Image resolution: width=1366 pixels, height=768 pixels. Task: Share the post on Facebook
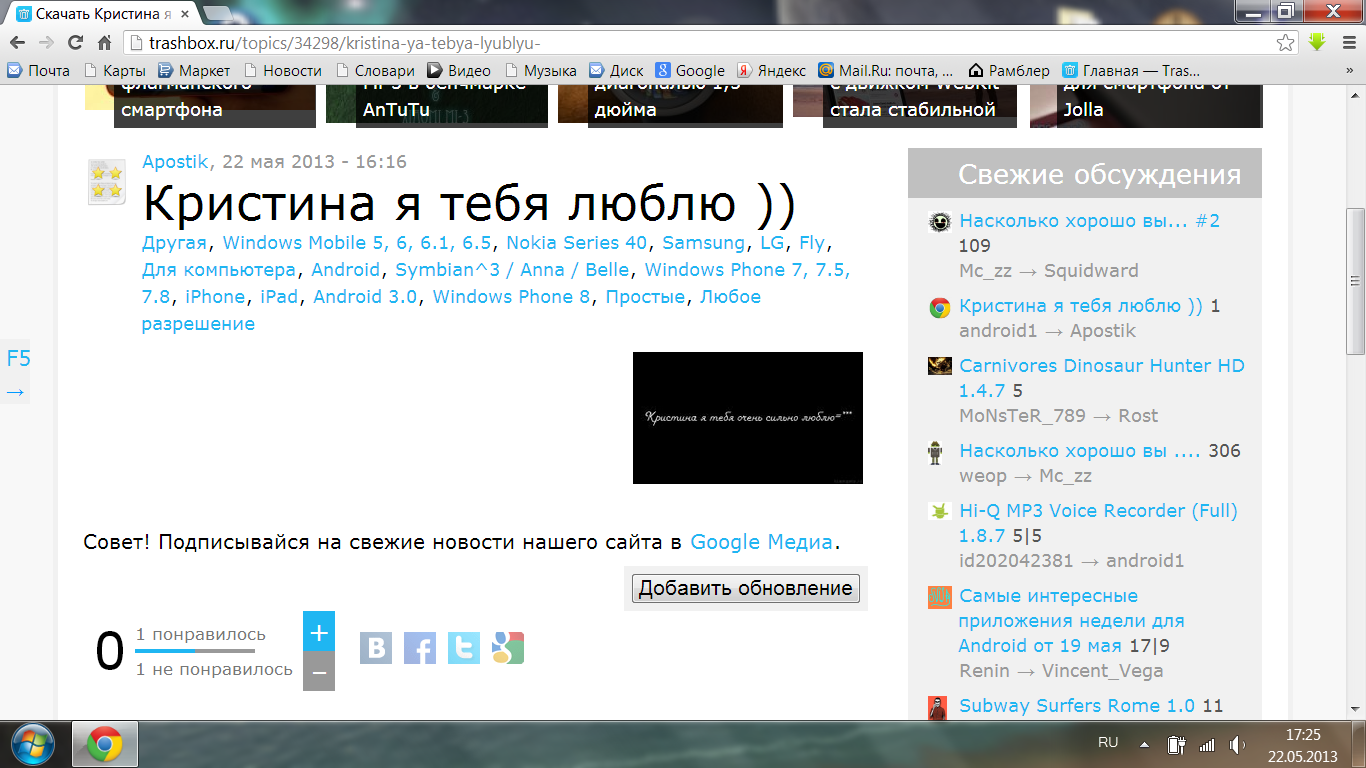pos(420,648)
